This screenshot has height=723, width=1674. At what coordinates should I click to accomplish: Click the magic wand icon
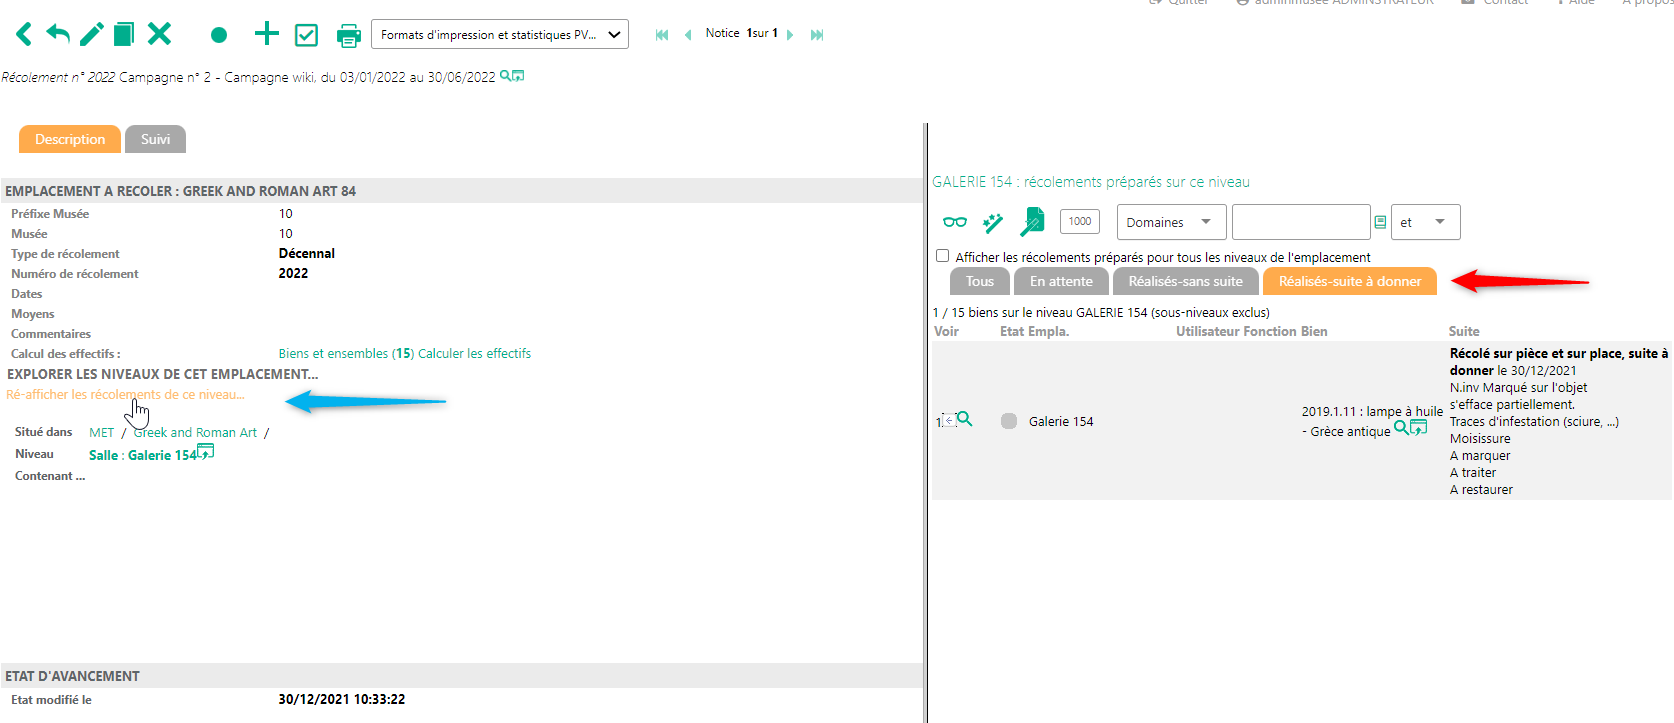tap(993, 222)
